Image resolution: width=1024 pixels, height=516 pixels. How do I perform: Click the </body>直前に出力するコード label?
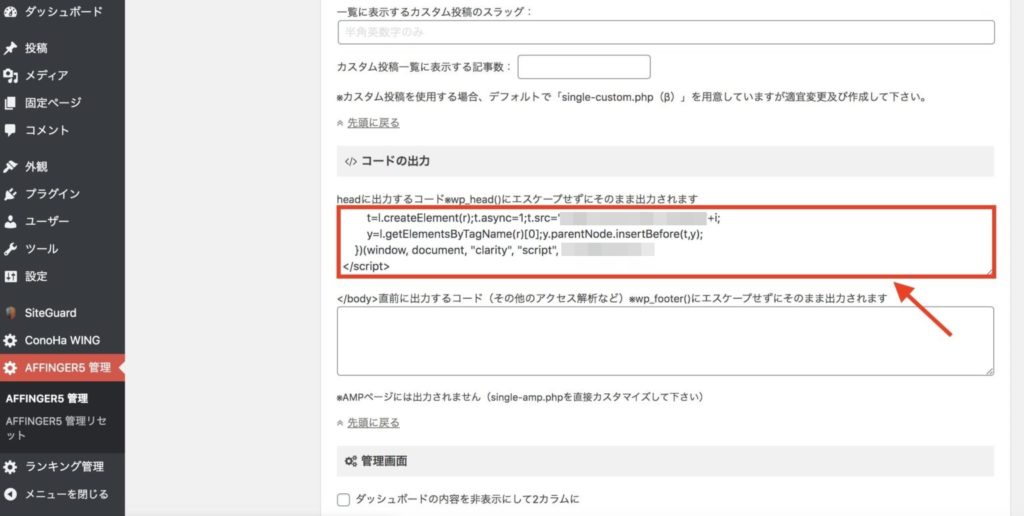[x=612, y=298]
